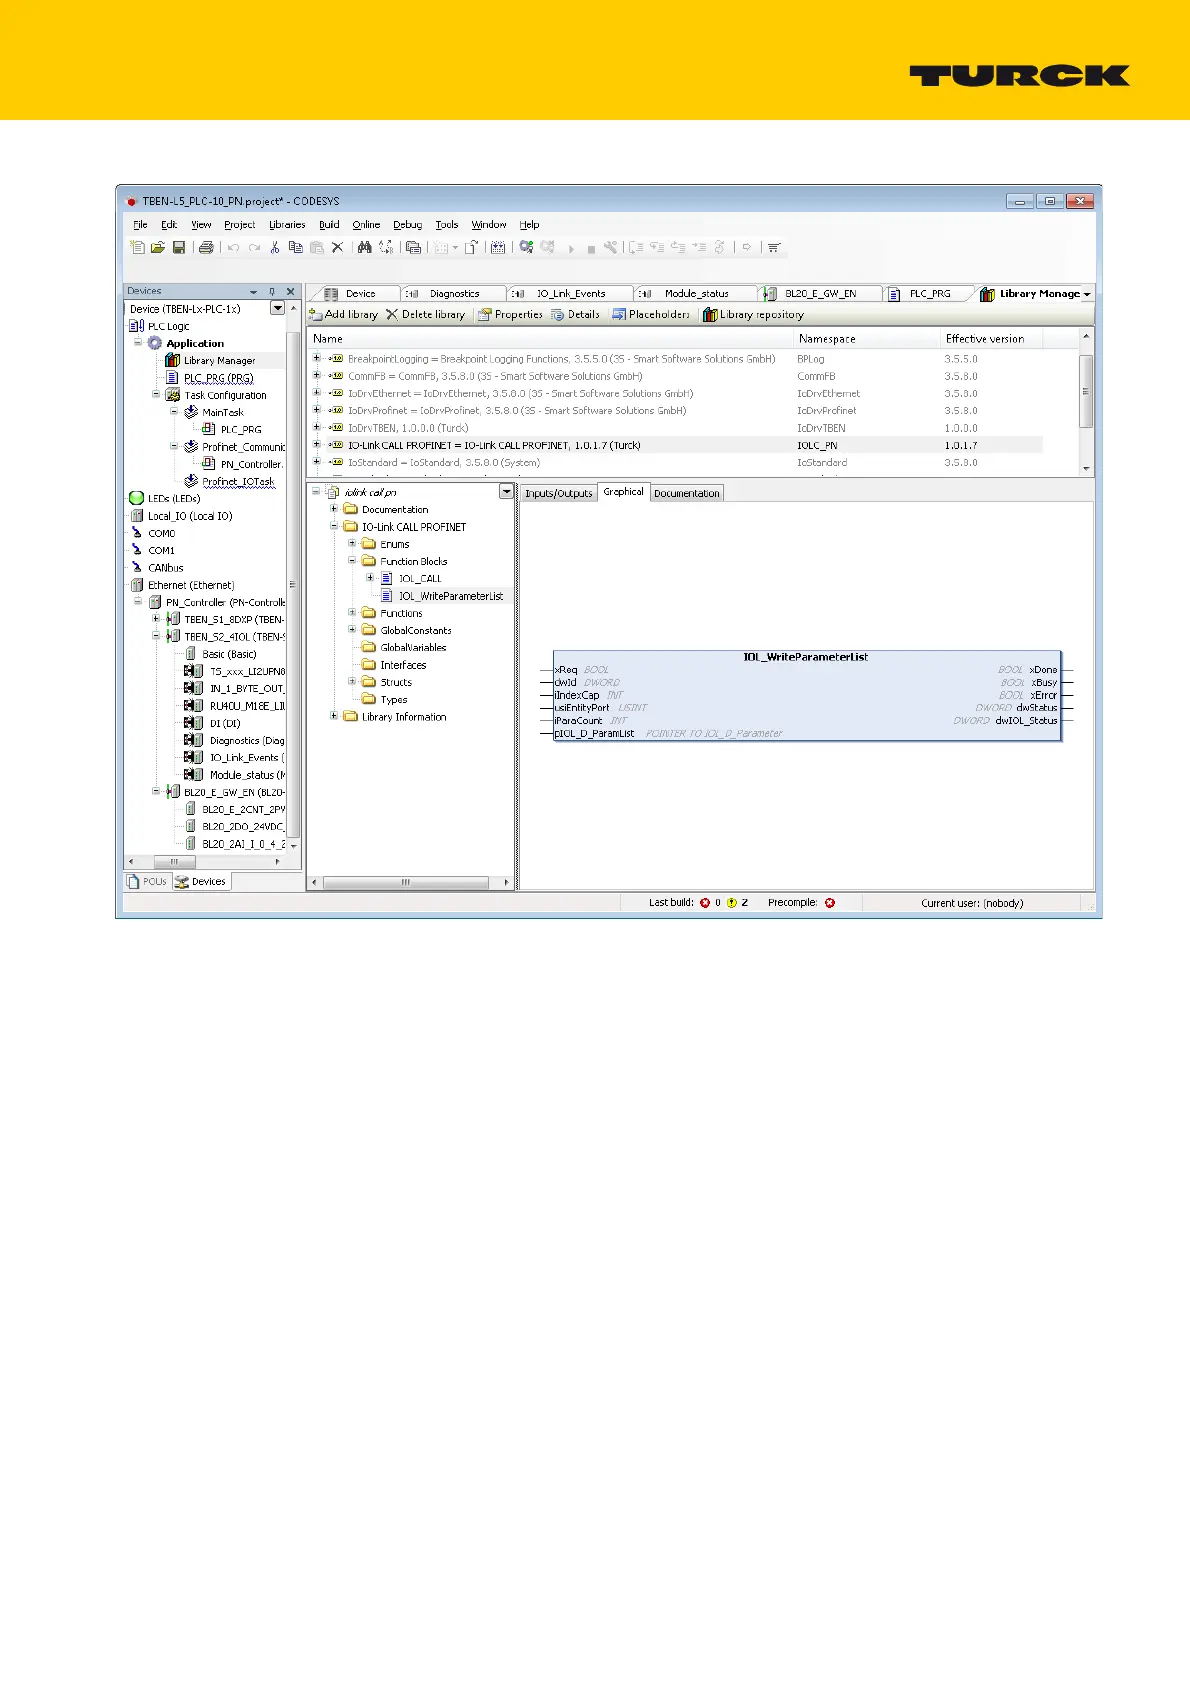Click the yellow warning icon in status bar
1190x1684 pixels.
click(731, 902)
